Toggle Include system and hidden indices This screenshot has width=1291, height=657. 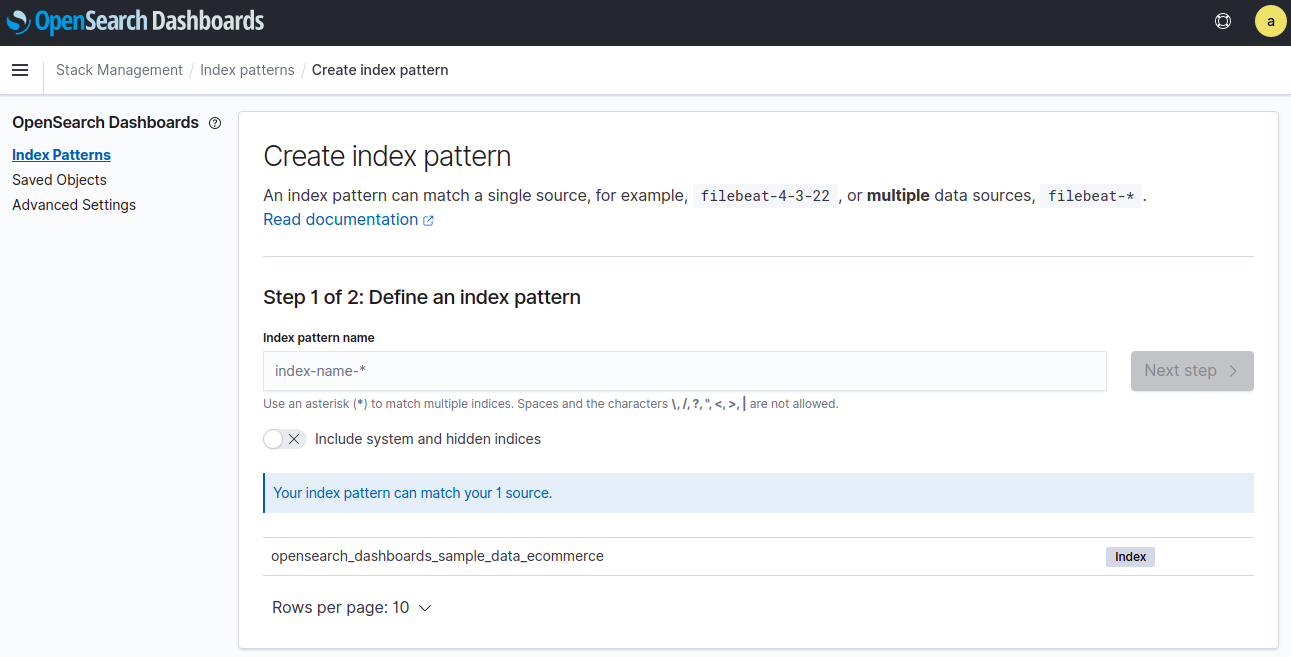pyautogui.click(x=284, y=439)
